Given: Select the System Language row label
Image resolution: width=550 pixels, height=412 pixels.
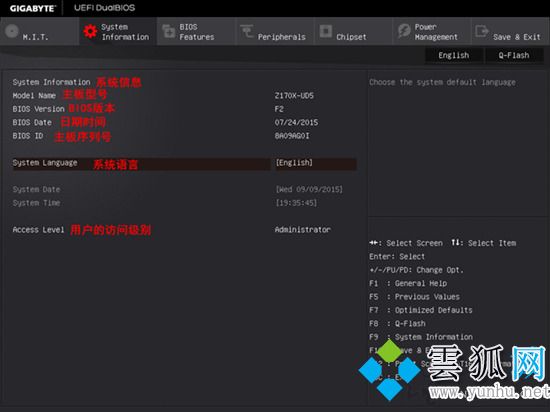Looking at the screenshot, I should tap(45, 163).
